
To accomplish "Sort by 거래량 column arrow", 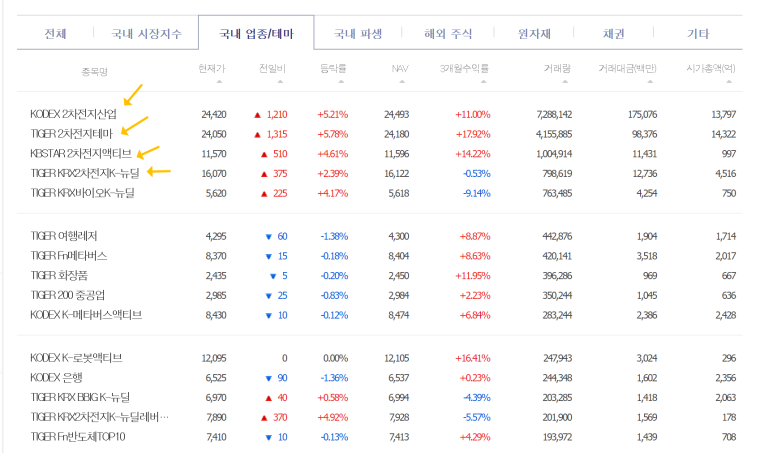I will [565, 82].
